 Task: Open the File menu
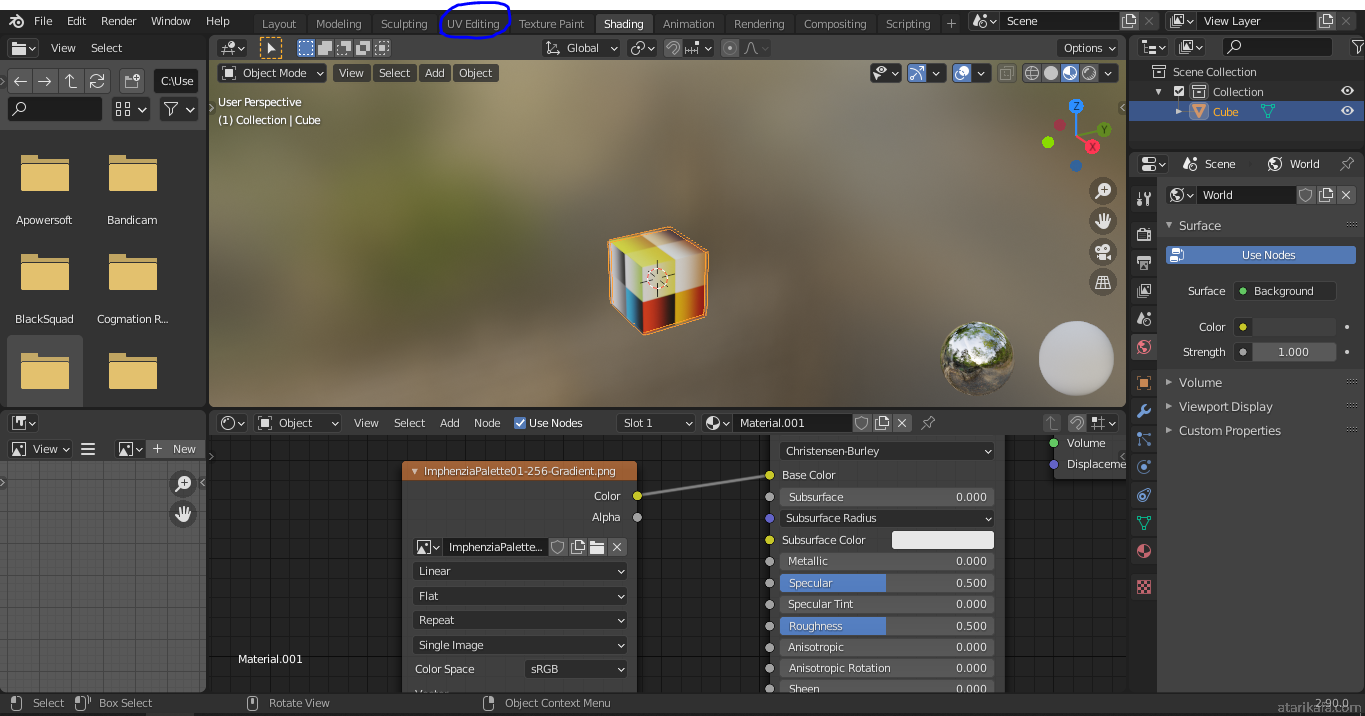pyautogui.click(x=43, y=21)
